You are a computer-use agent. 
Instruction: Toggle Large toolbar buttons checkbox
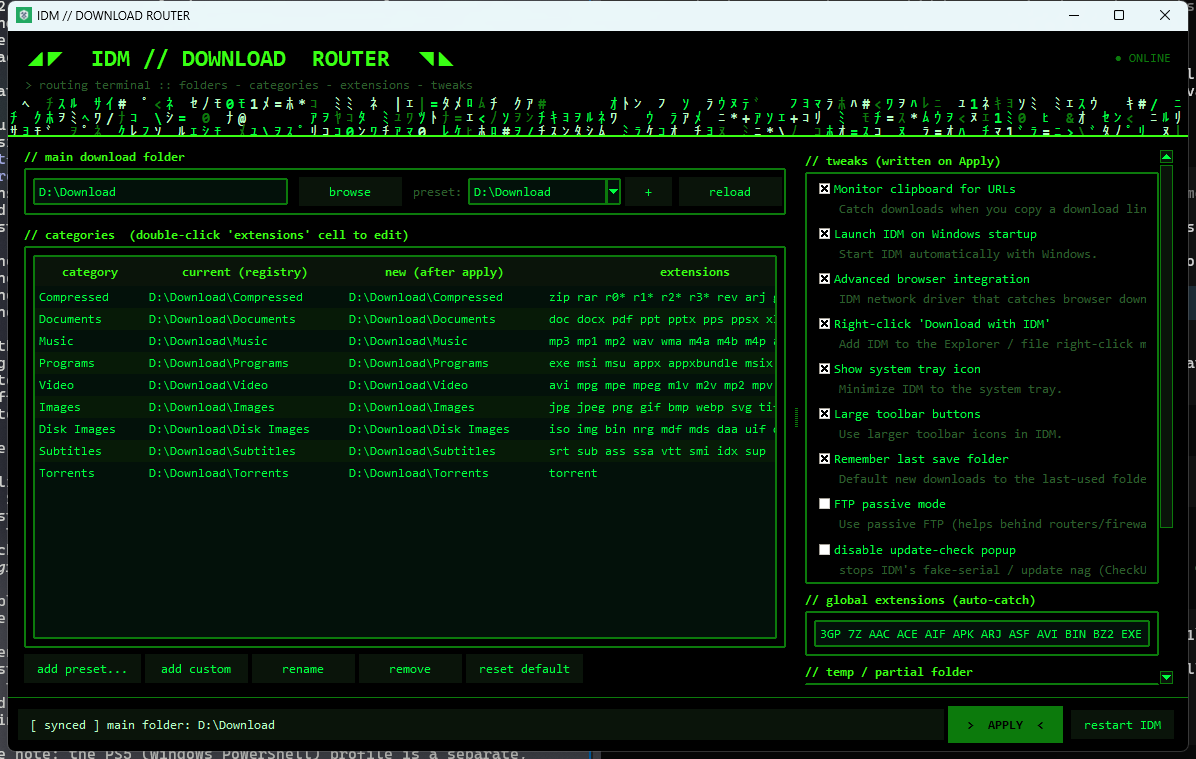(x=825, y=413)
